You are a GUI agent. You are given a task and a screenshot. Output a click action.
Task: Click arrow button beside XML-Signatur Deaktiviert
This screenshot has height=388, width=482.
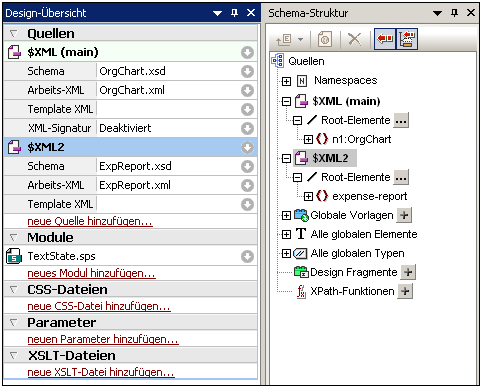click(x=247, y=128)
